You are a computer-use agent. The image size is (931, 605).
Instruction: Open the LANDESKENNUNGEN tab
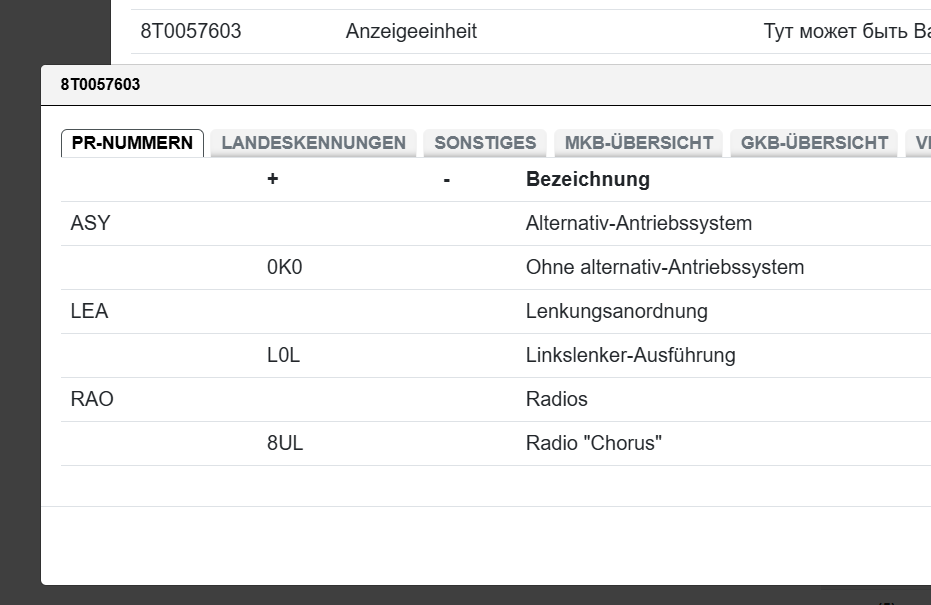pyautogui.click(x=313, y=143)
